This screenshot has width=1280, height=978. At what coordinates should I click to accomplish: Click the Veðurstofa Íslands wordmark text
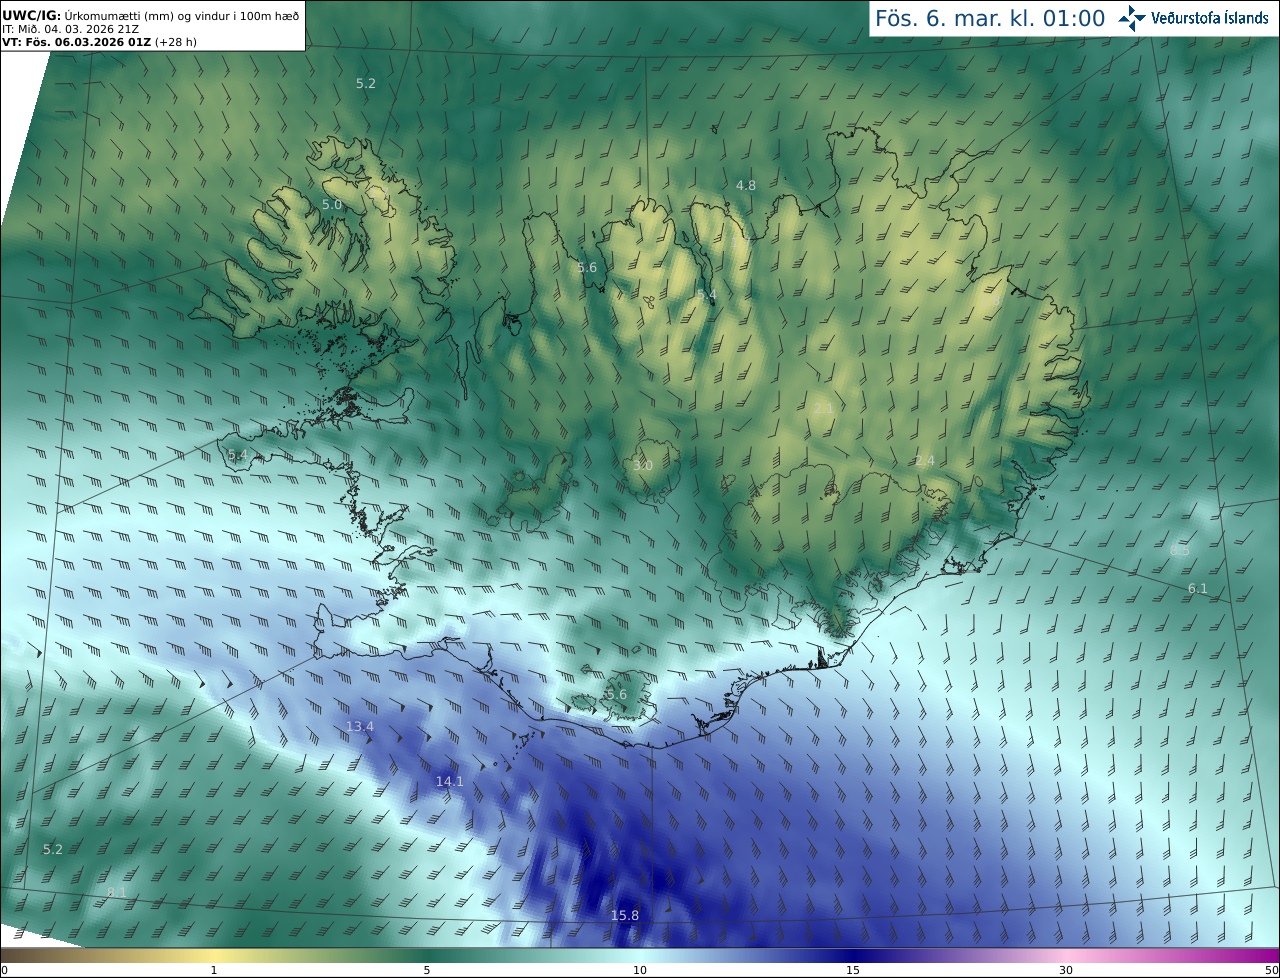tap(1210, 18)
